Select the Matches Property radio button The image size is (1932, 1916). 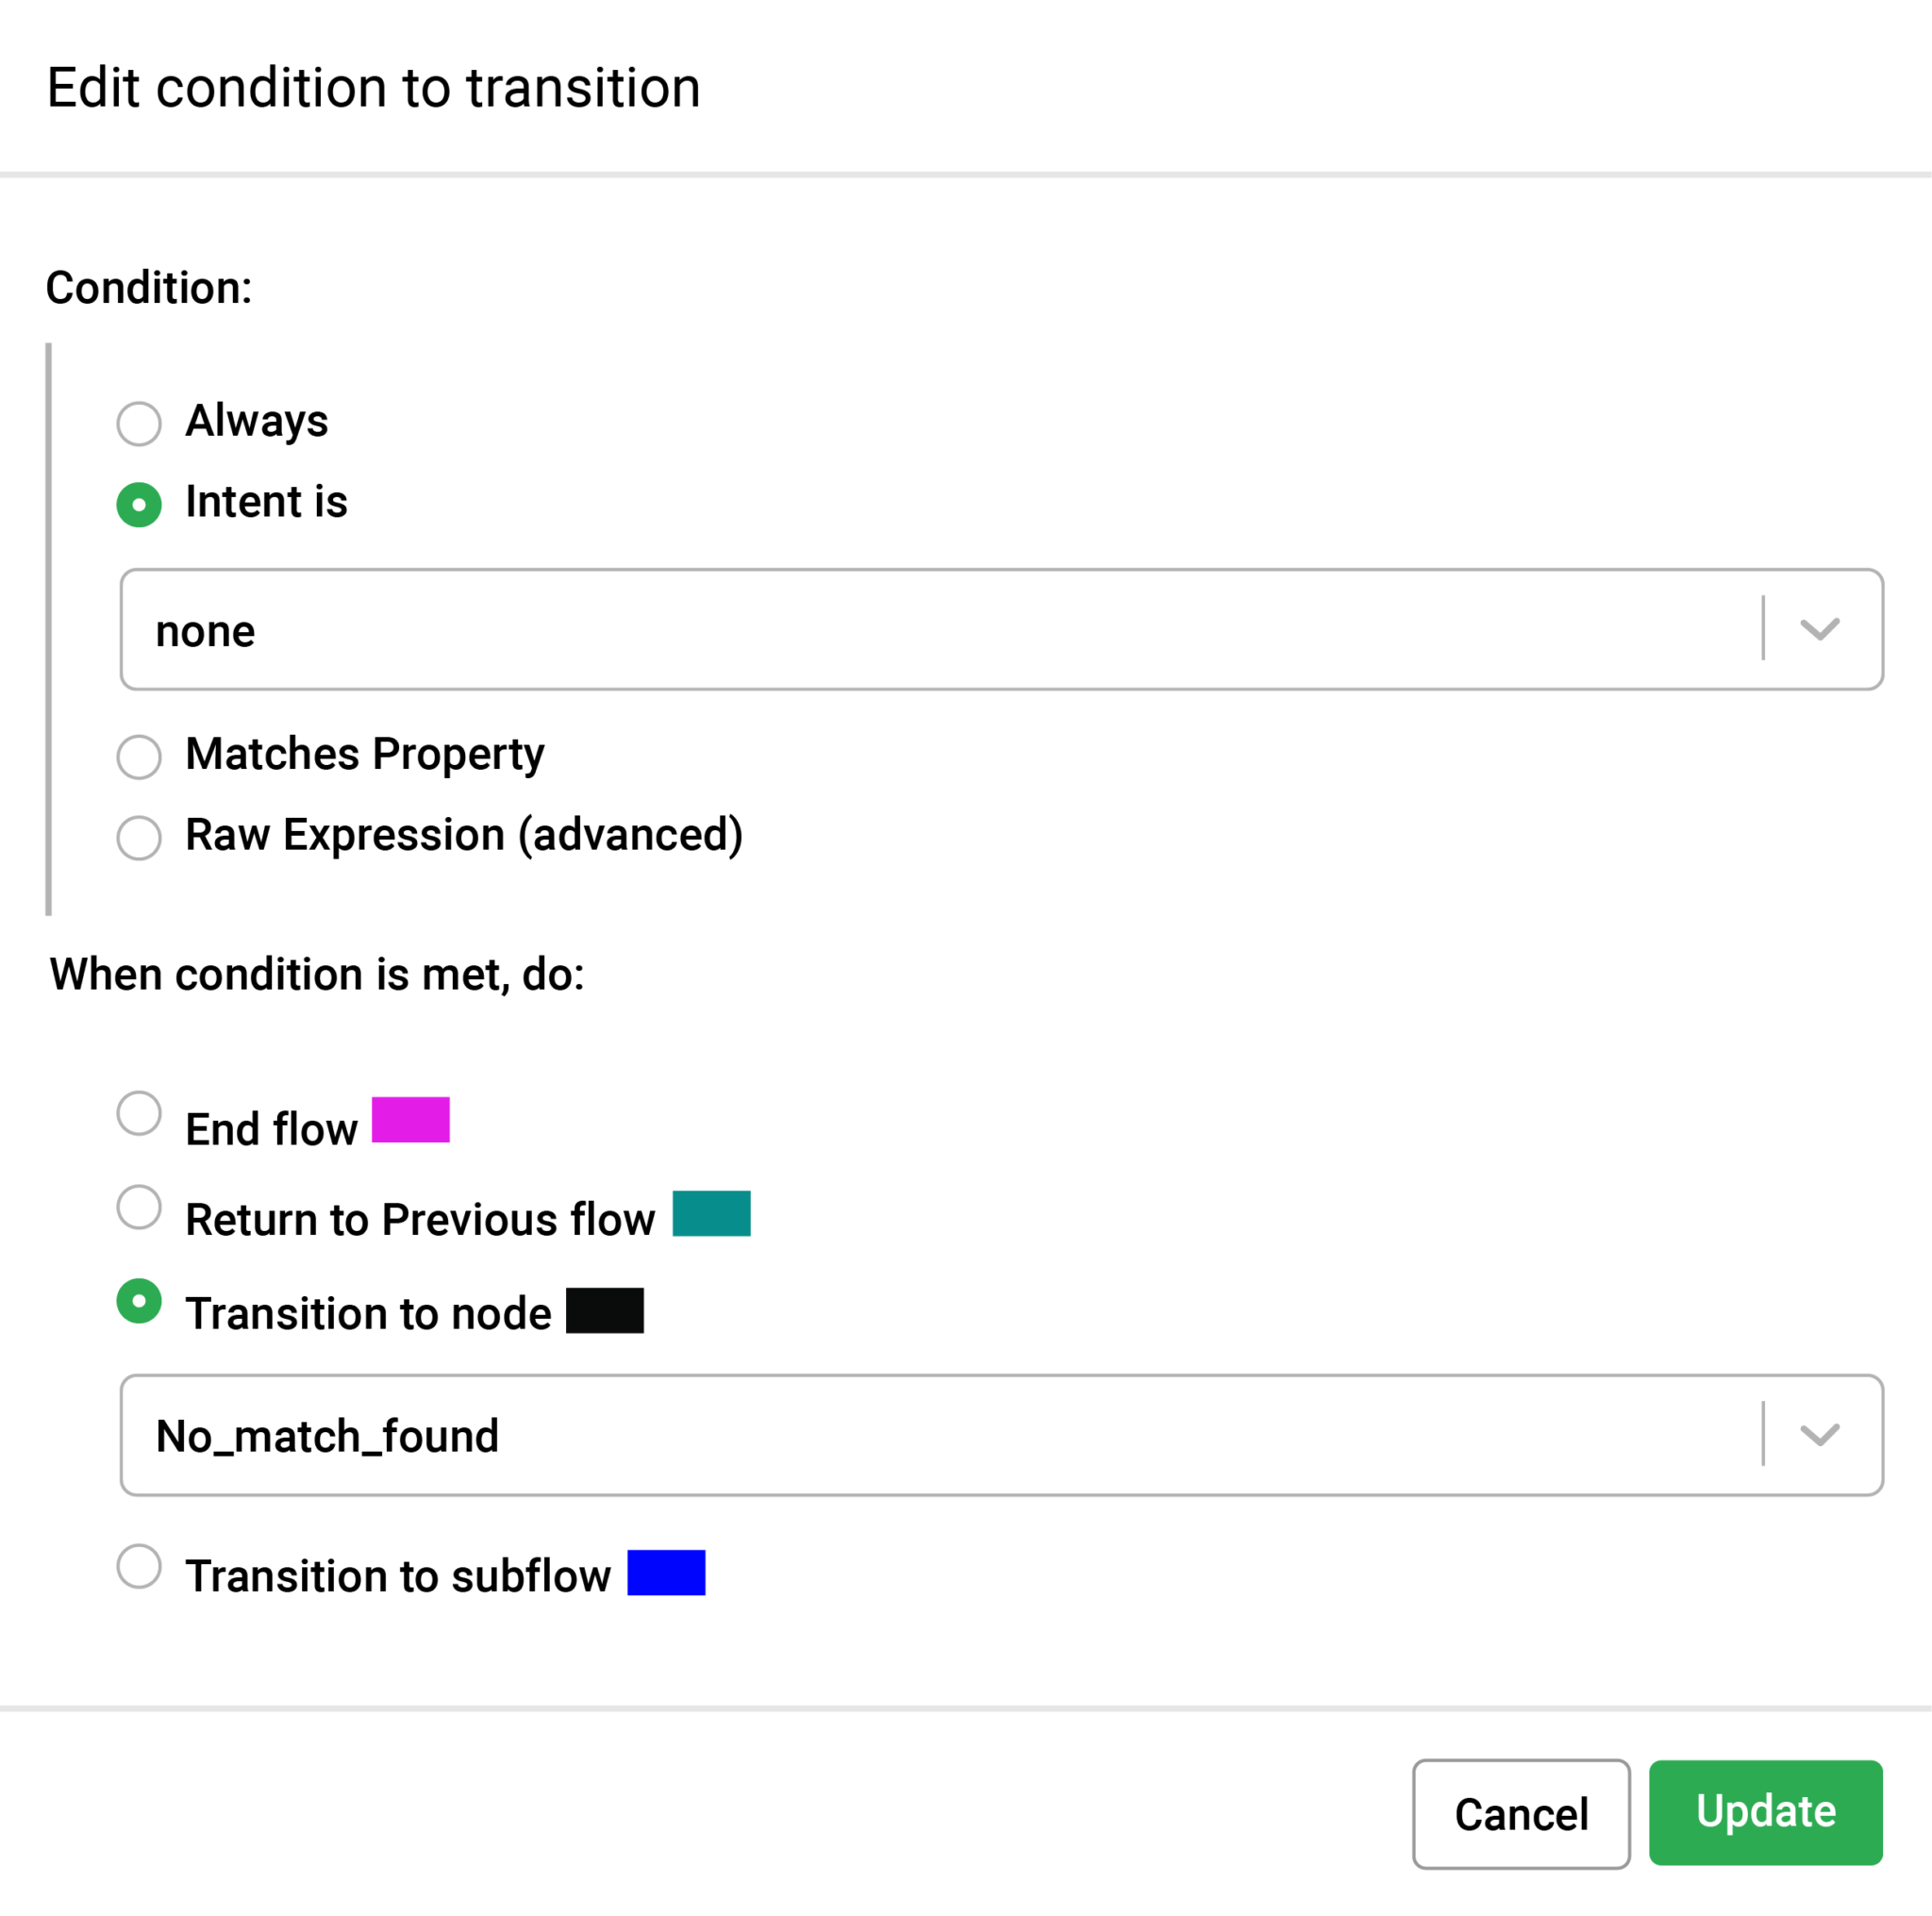tap(139, 757)
